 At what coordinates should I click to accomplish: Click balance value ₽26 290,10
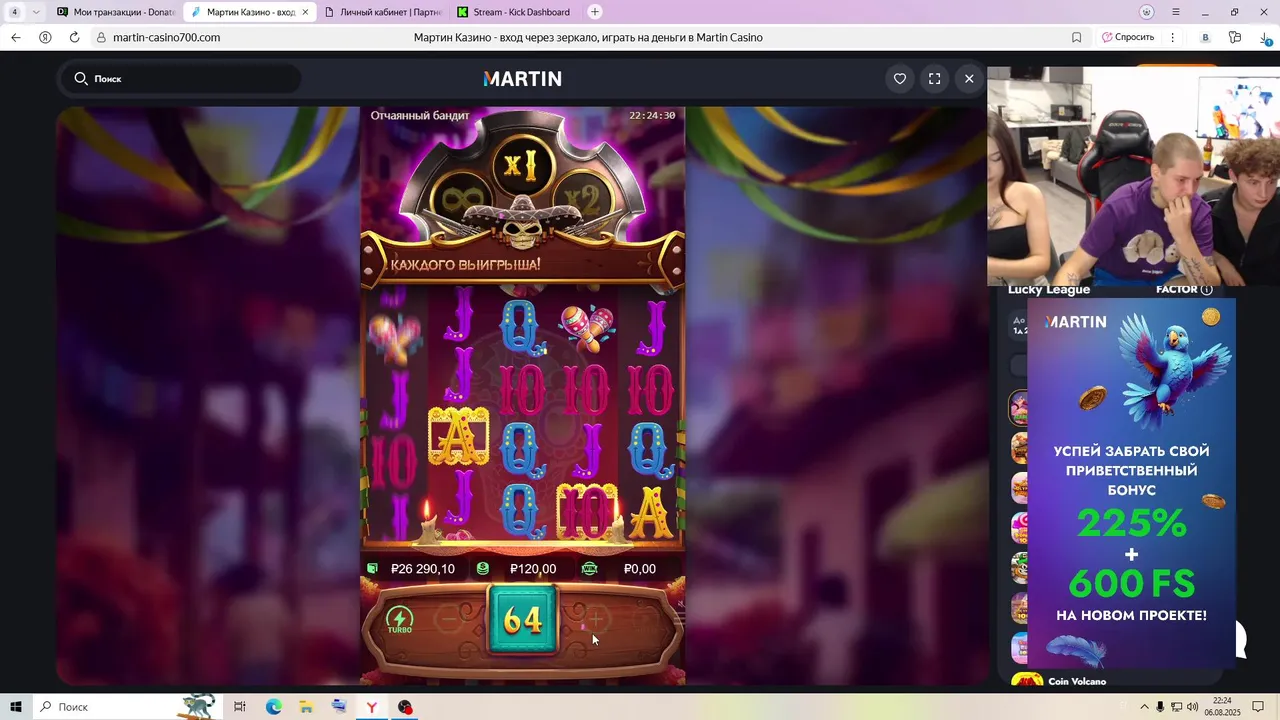tap(423, 569)
